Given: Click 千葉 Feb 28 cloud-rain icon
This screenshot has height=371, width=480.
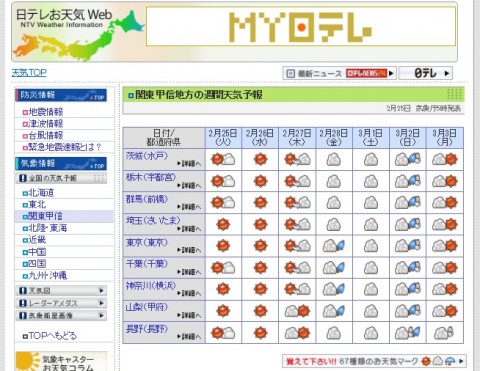Looking at the screenshot, I should coord(334,268).
